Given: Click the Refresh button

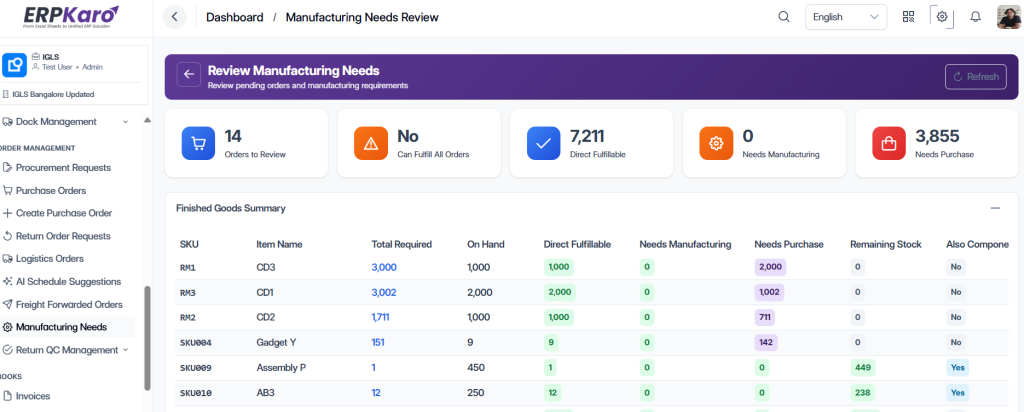Looking at the screenshot, I should tap(976, 77).
